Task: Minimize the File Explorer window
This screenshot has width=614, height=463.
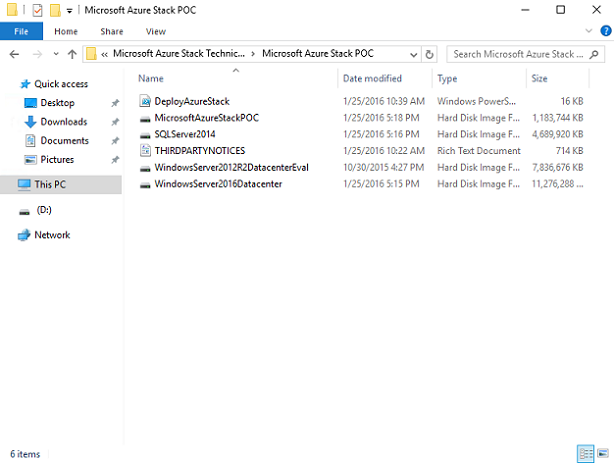Action: tap(525, 10)
